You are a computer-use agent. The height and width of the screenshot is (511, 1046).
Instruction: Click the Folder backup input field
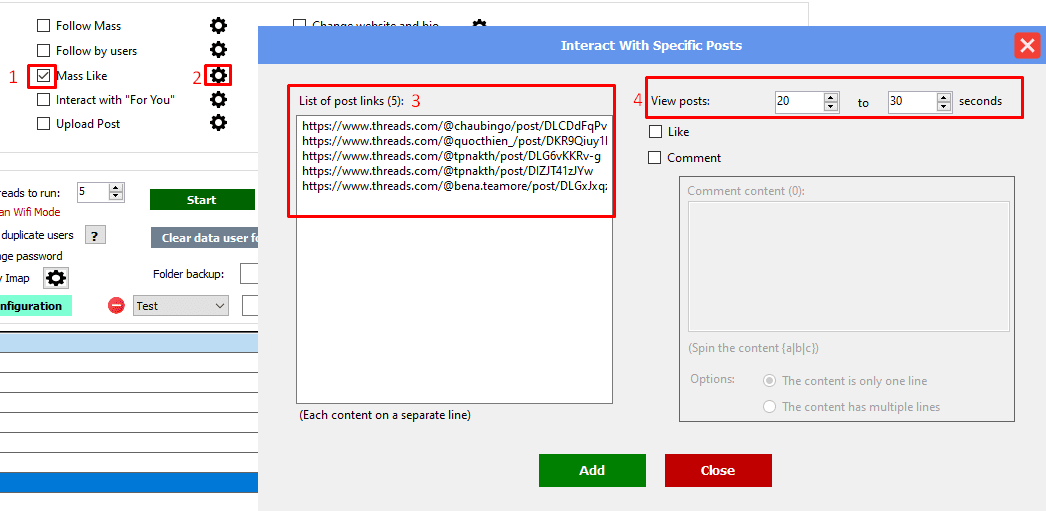249,274
